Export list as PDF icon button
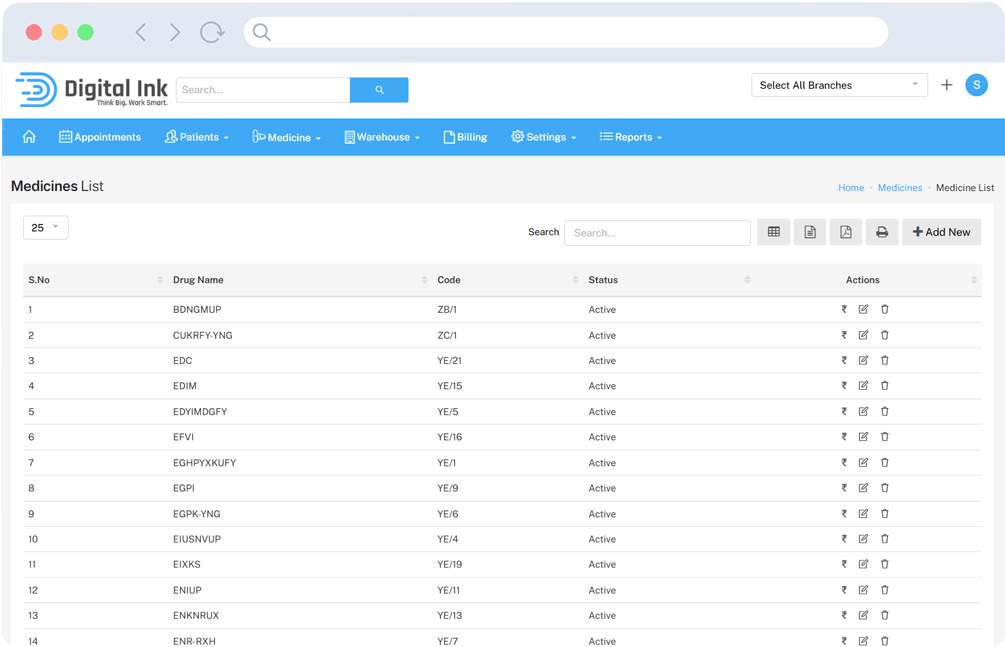 click(845, 232)
